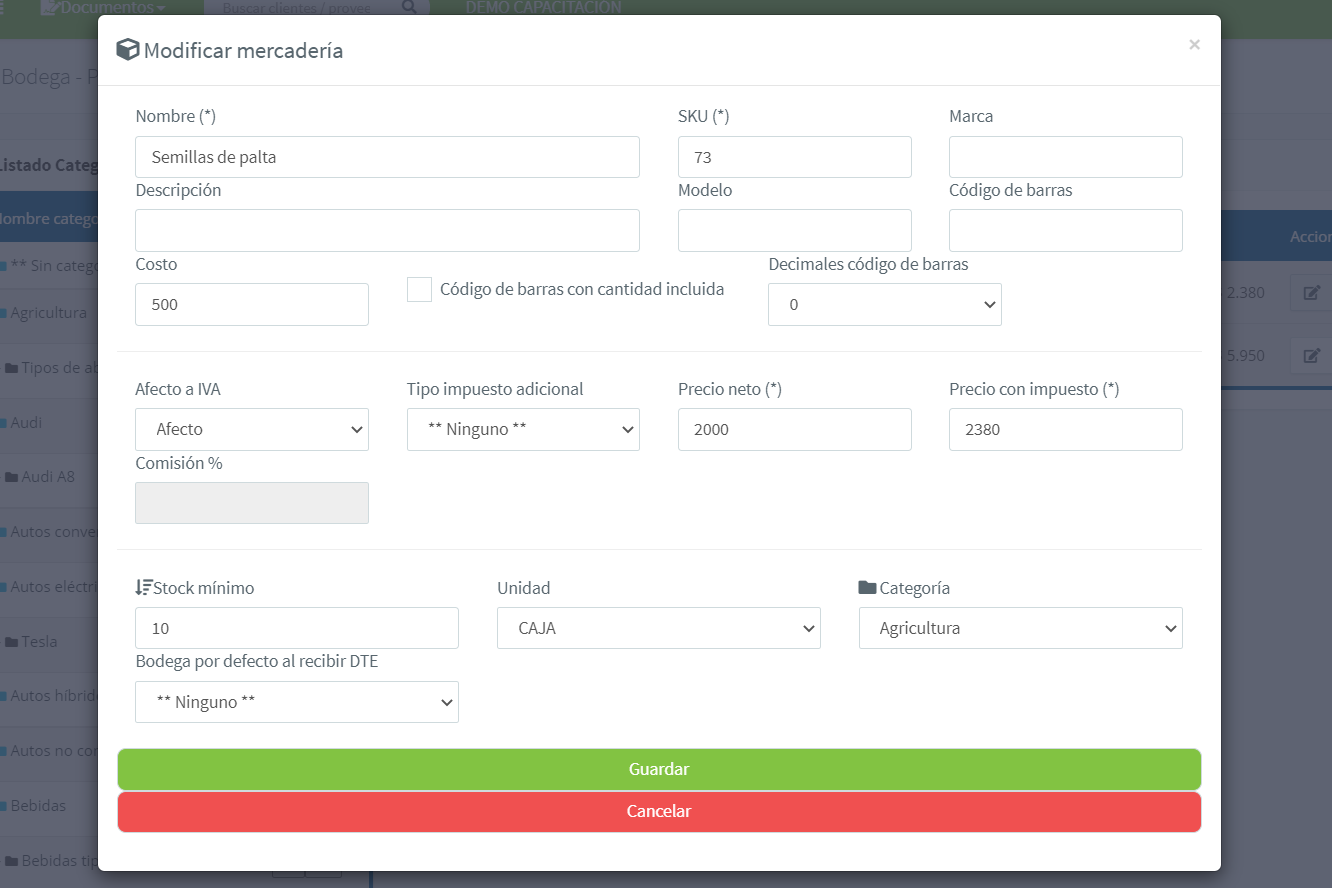
Task: Click the Stock mínimo input
Action: coord(296,629)
